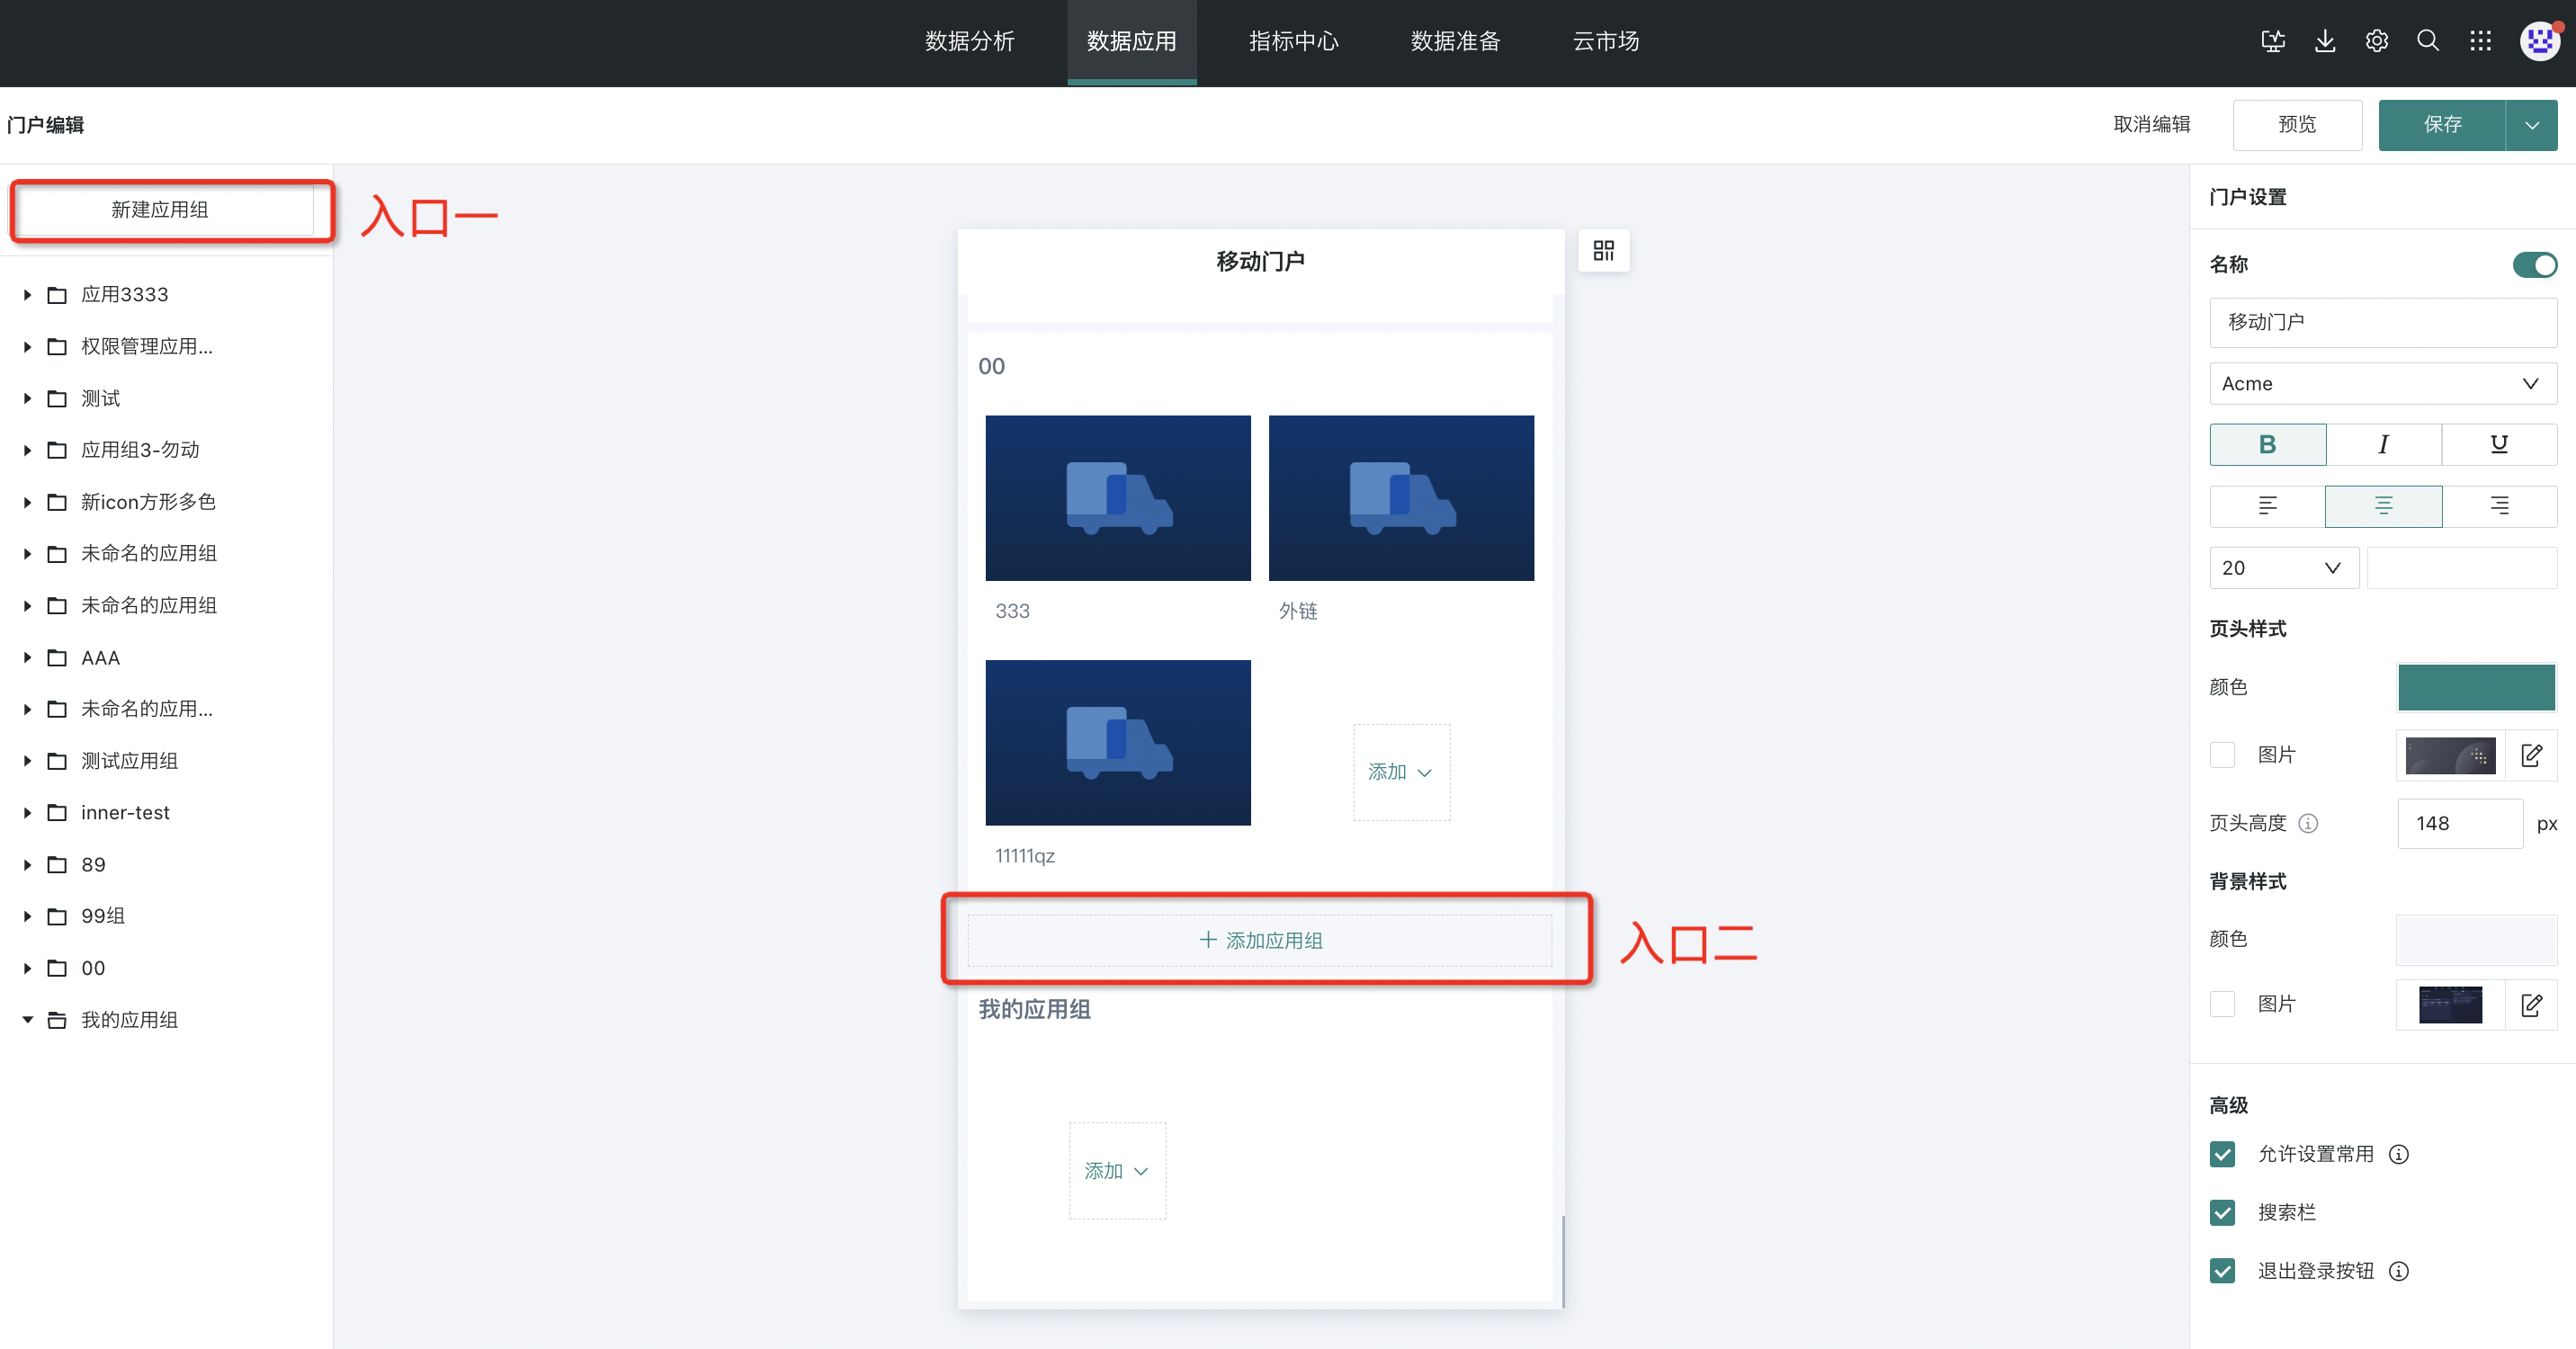
Task: Edit the background style image
Action: [2531, 1005]
